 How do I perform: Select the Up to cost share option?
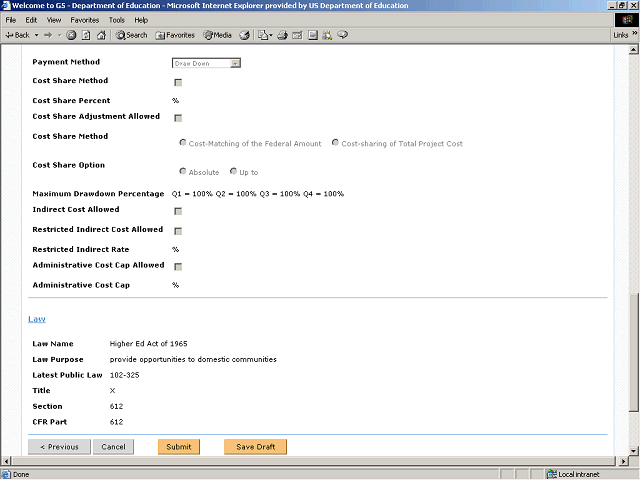click(233, 171)
